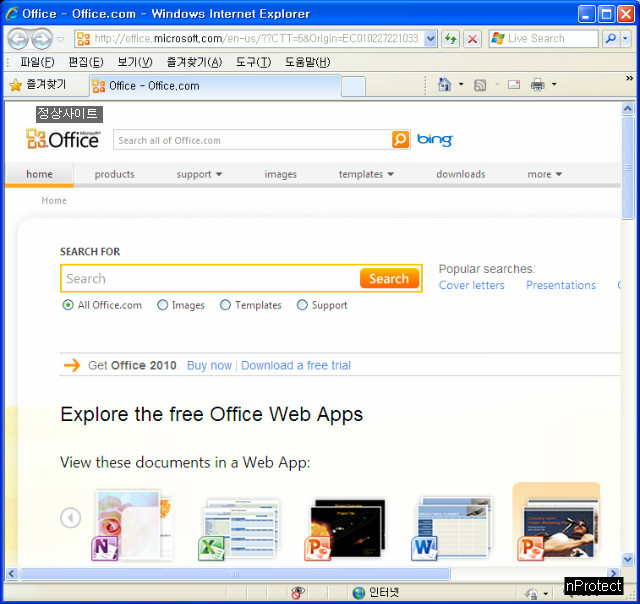Click the Print icon in toolbar
Image resolution: width=640 pixels, height=604 pixels.
click(537, 84)
